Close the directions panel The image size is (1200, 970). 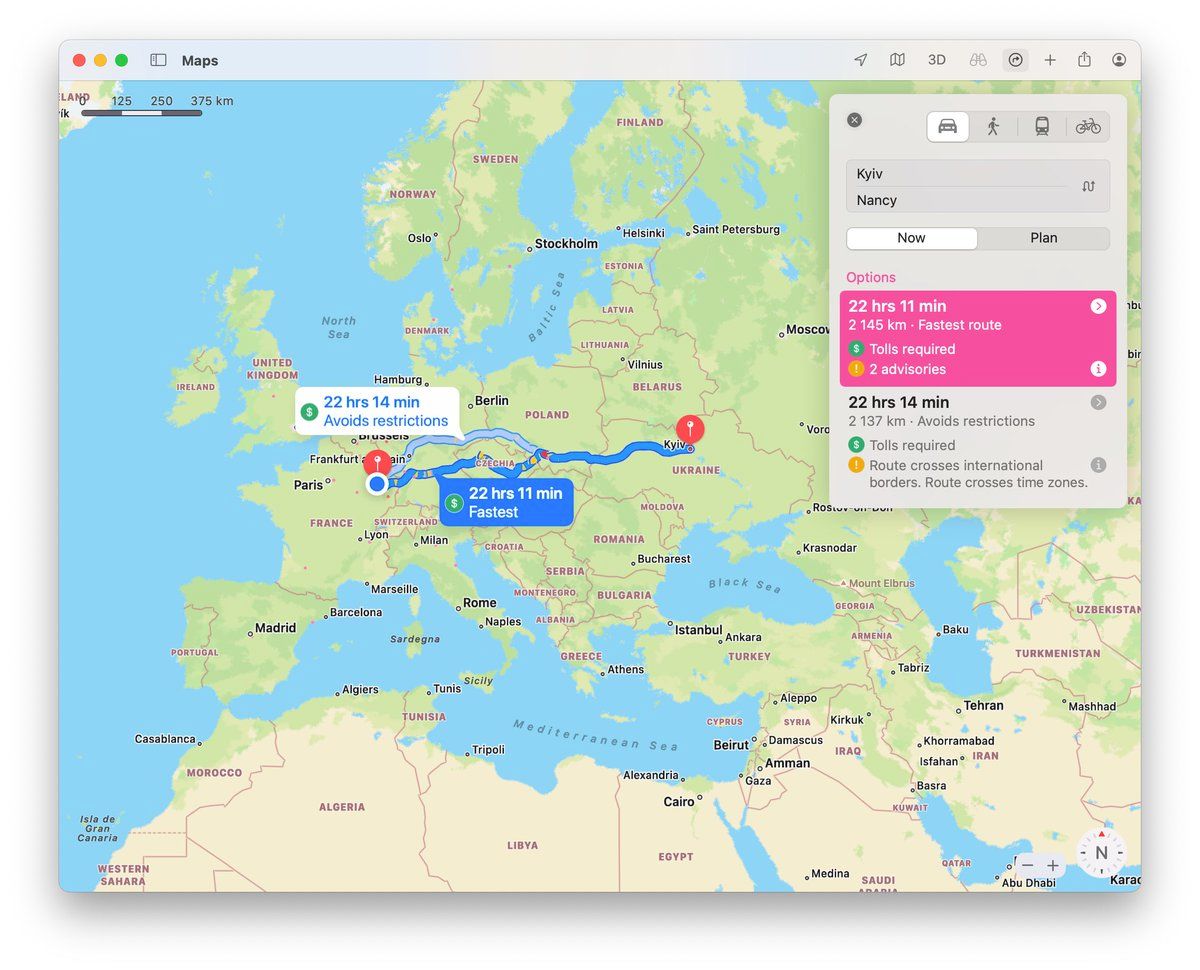click(x=854, y=120)
